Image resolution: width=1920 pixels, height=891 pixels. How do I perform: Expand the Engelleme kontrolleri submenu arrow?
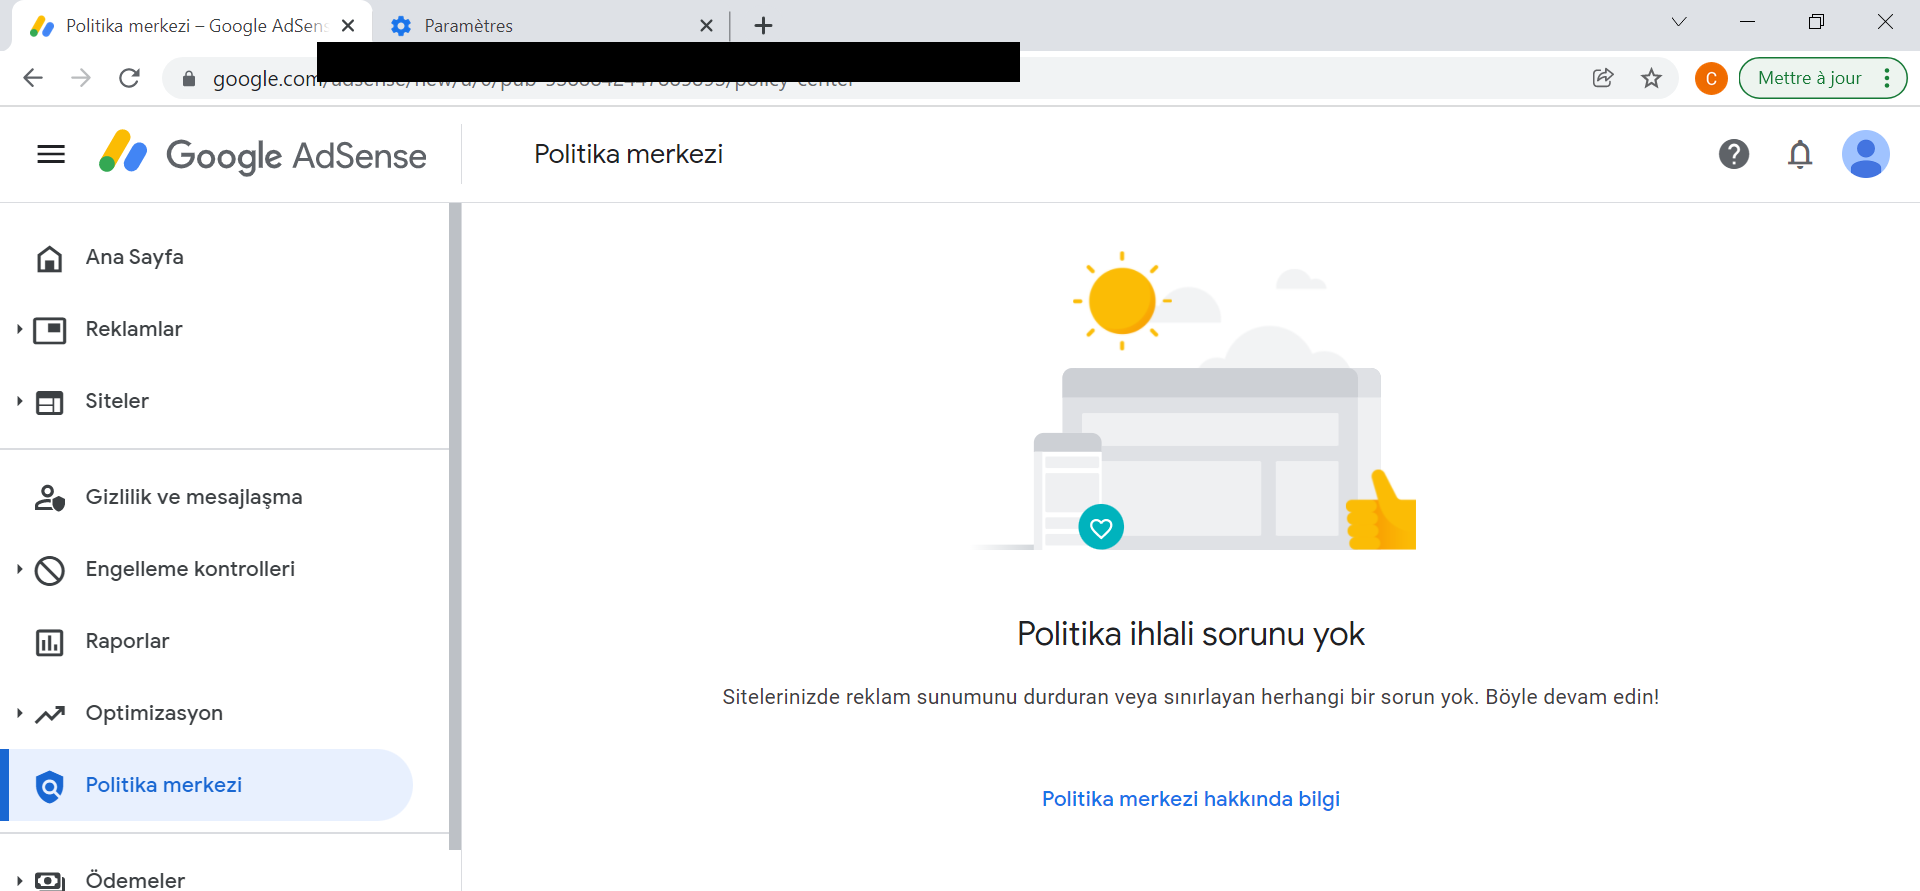[19, 569]
